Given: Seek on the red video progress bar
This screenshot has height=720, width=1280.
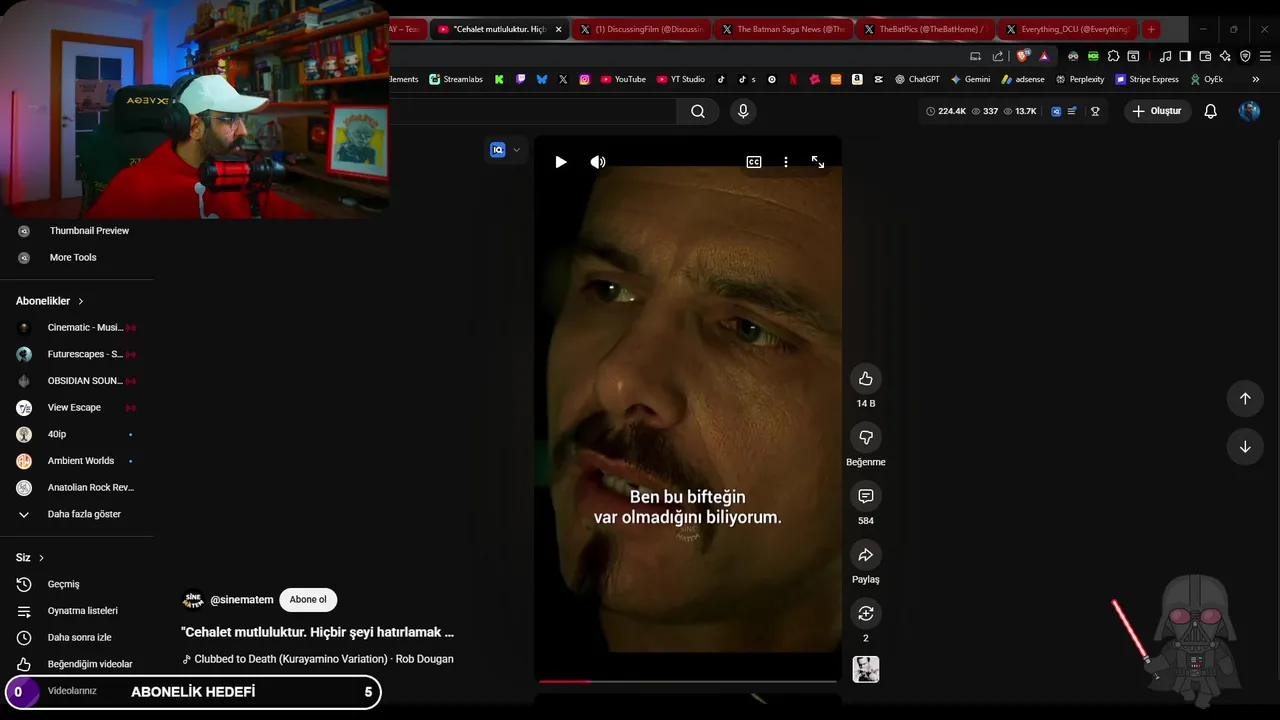Looking at the screenshot, I should [x=688, y=681].
